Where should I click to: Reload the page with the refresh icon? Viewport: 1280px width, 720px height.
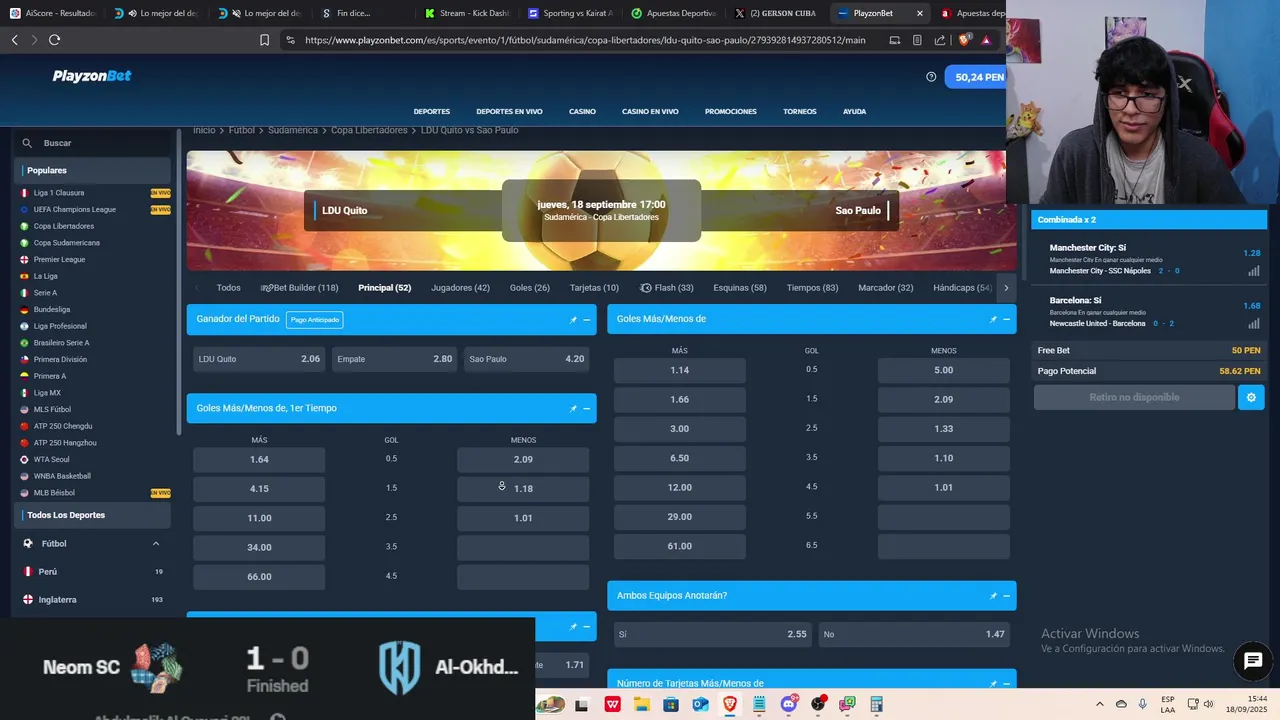pyautogui.click(x=54, y=40)
